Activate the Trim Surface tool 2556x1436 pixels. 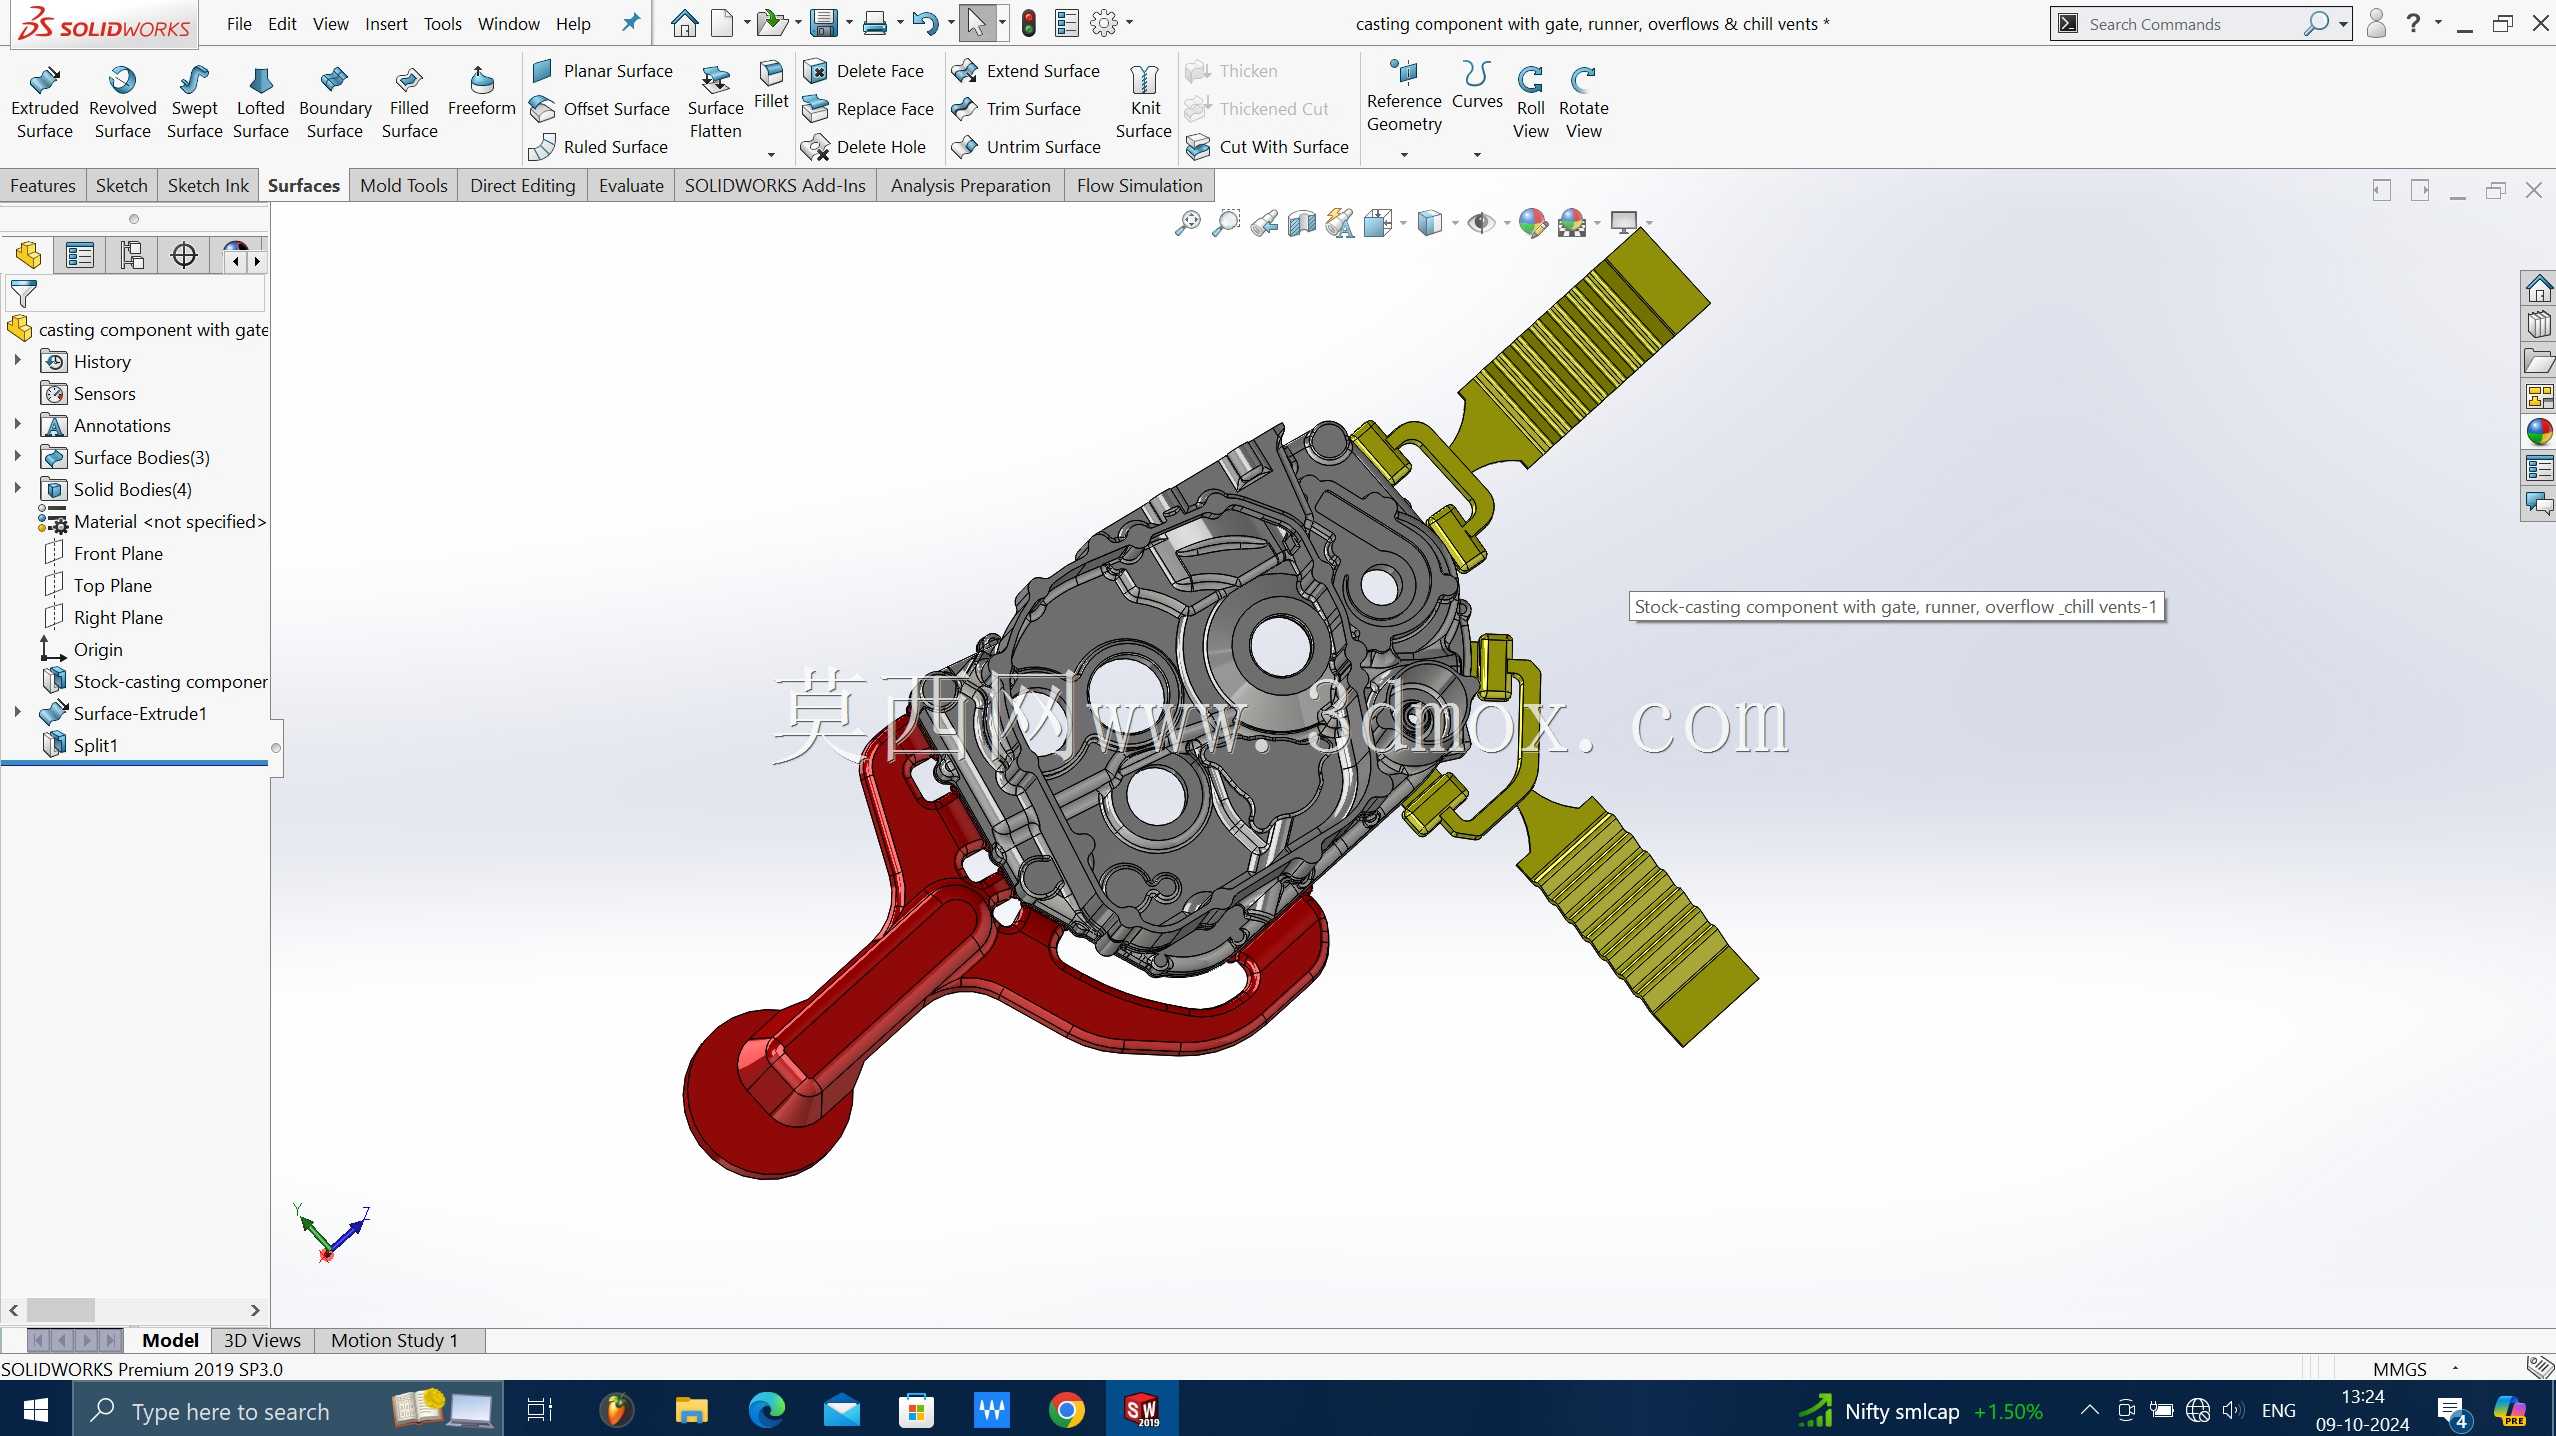coord(1017,109)
